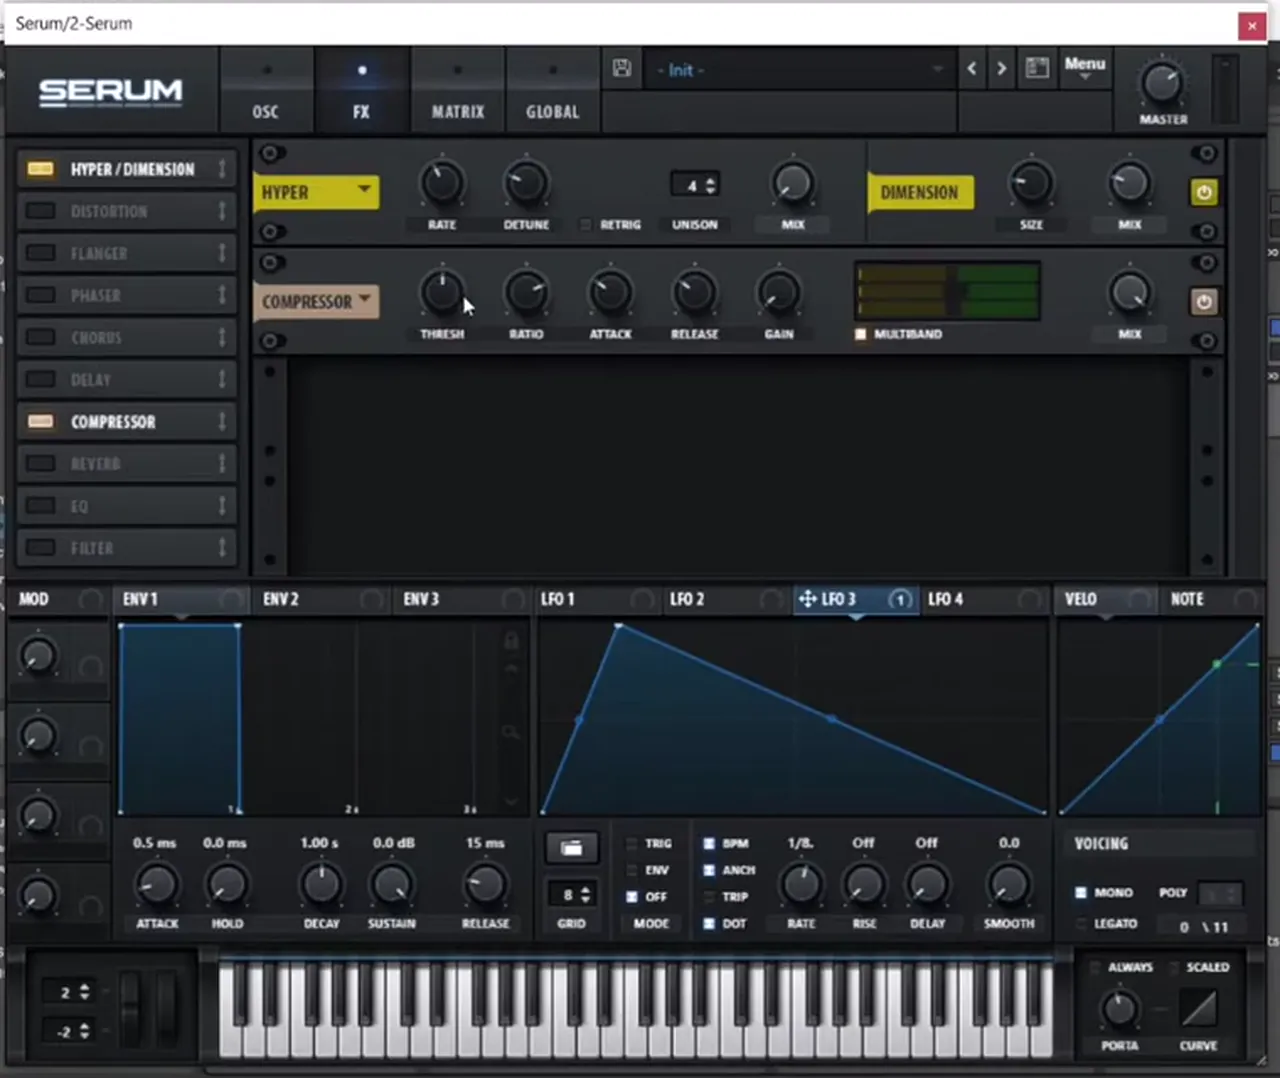
Task: Toggle Hyper/Dimension power button
Action: (1204, 192)
